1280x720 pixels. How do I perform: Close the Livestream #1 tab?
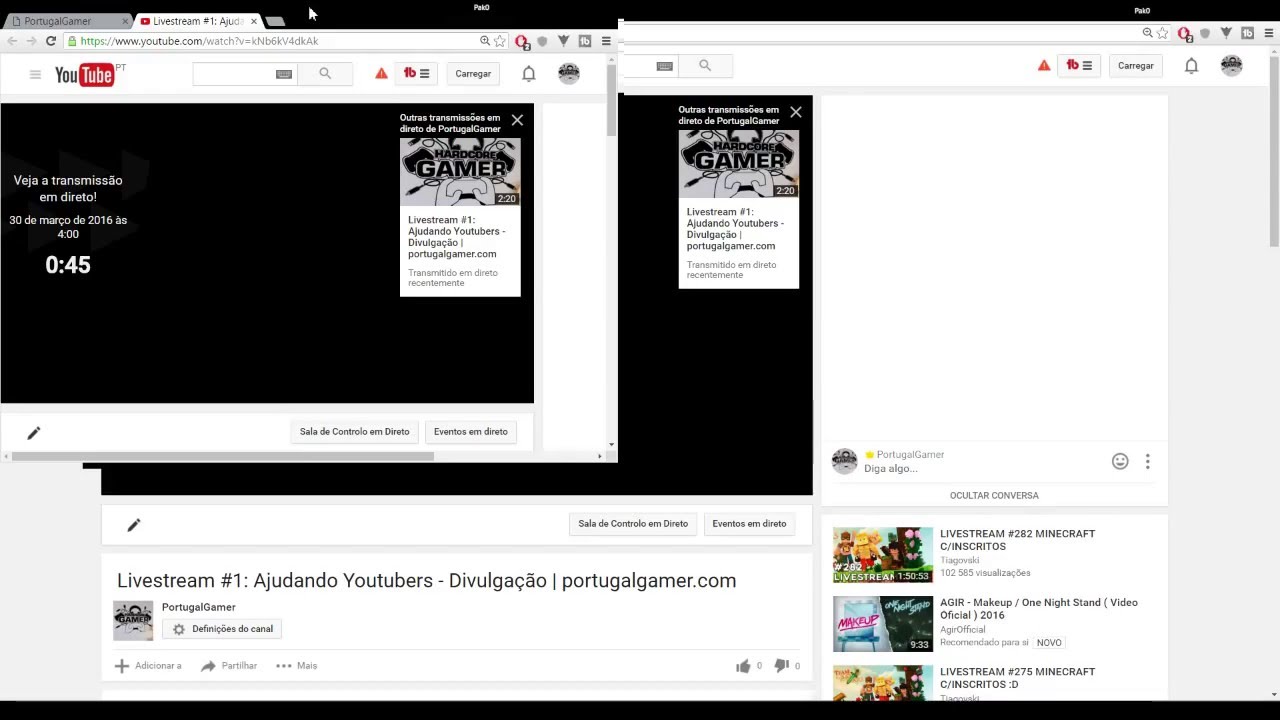(x=253, y=21)
